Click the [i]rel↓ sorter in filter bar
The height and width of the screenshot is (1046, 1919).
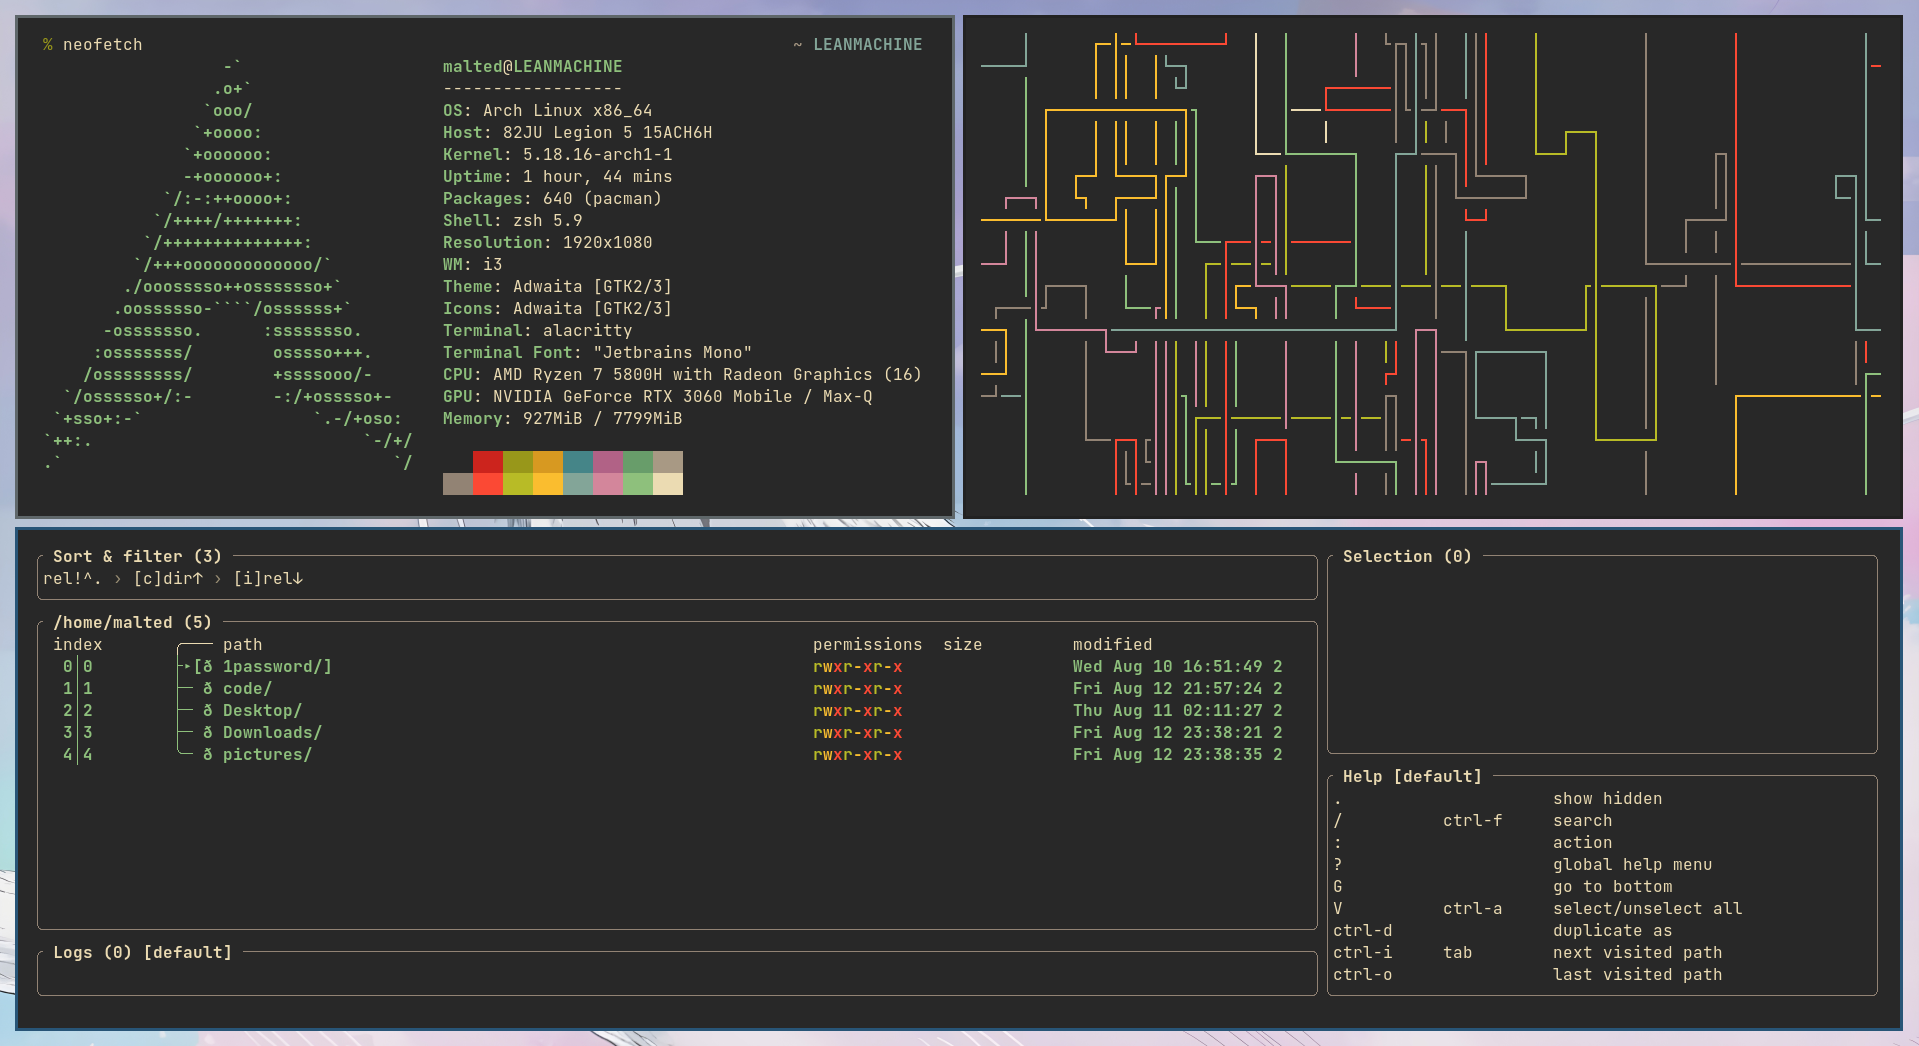click(268, 579)
